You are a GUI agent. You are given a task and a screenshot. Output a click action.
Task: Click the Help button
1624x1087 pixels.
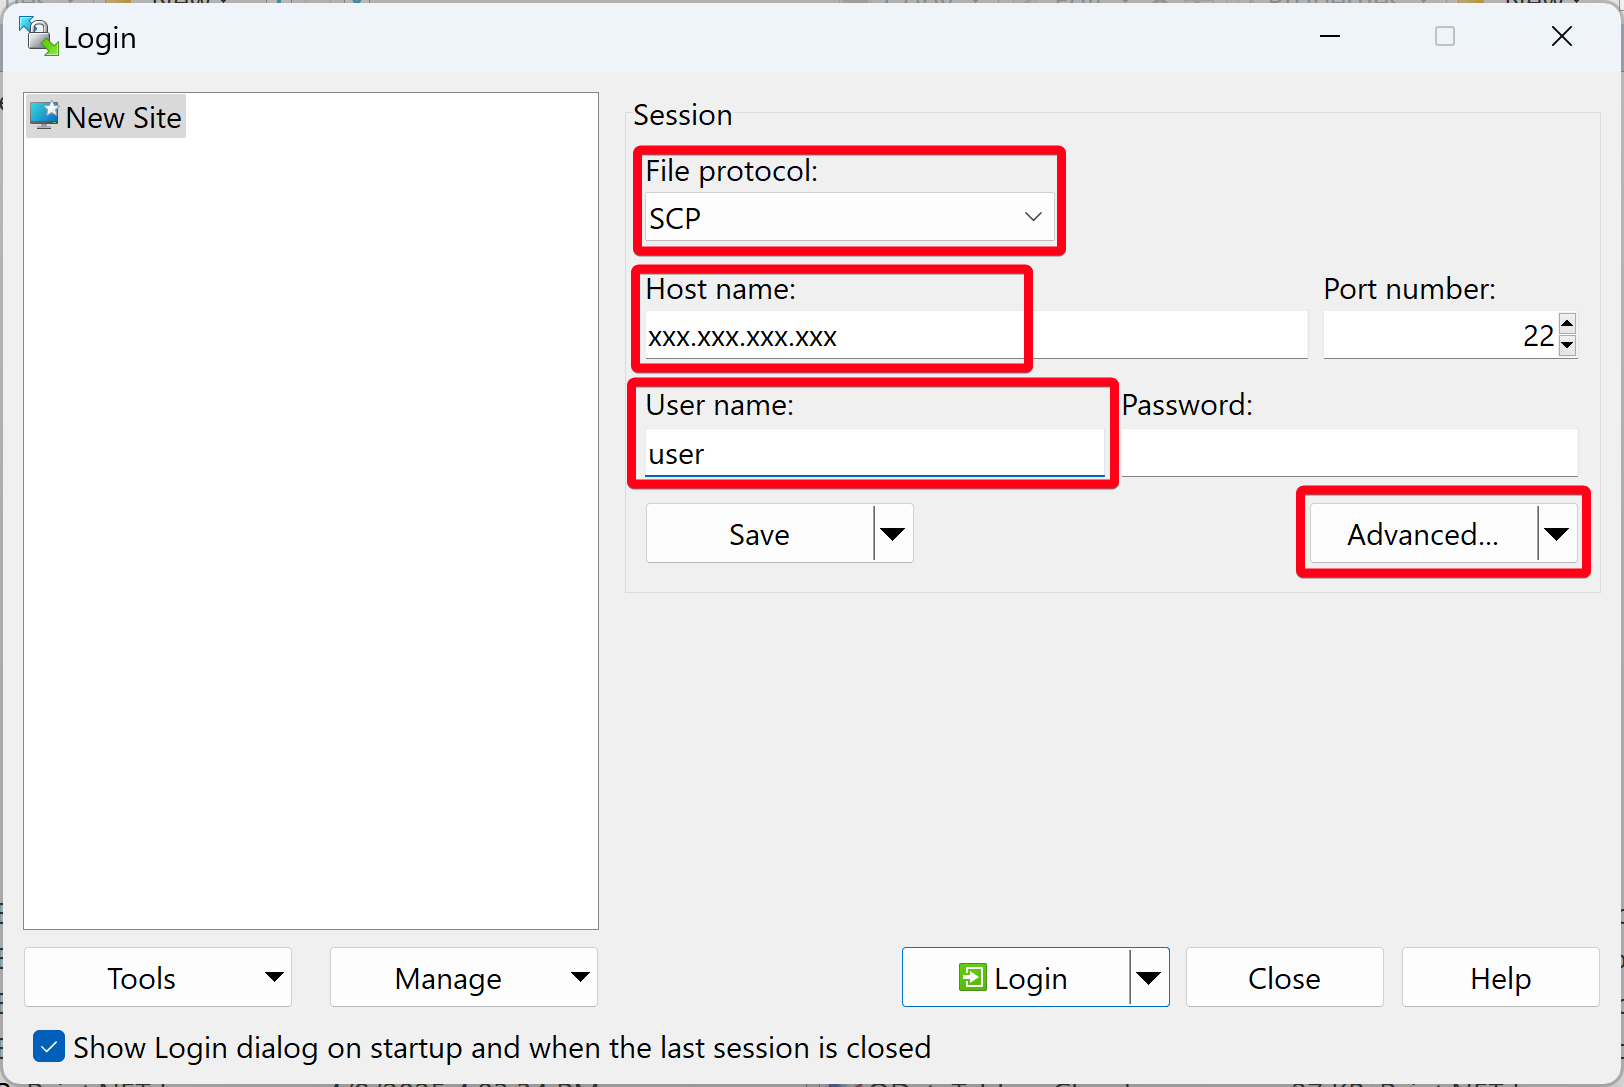point(1500,977)
